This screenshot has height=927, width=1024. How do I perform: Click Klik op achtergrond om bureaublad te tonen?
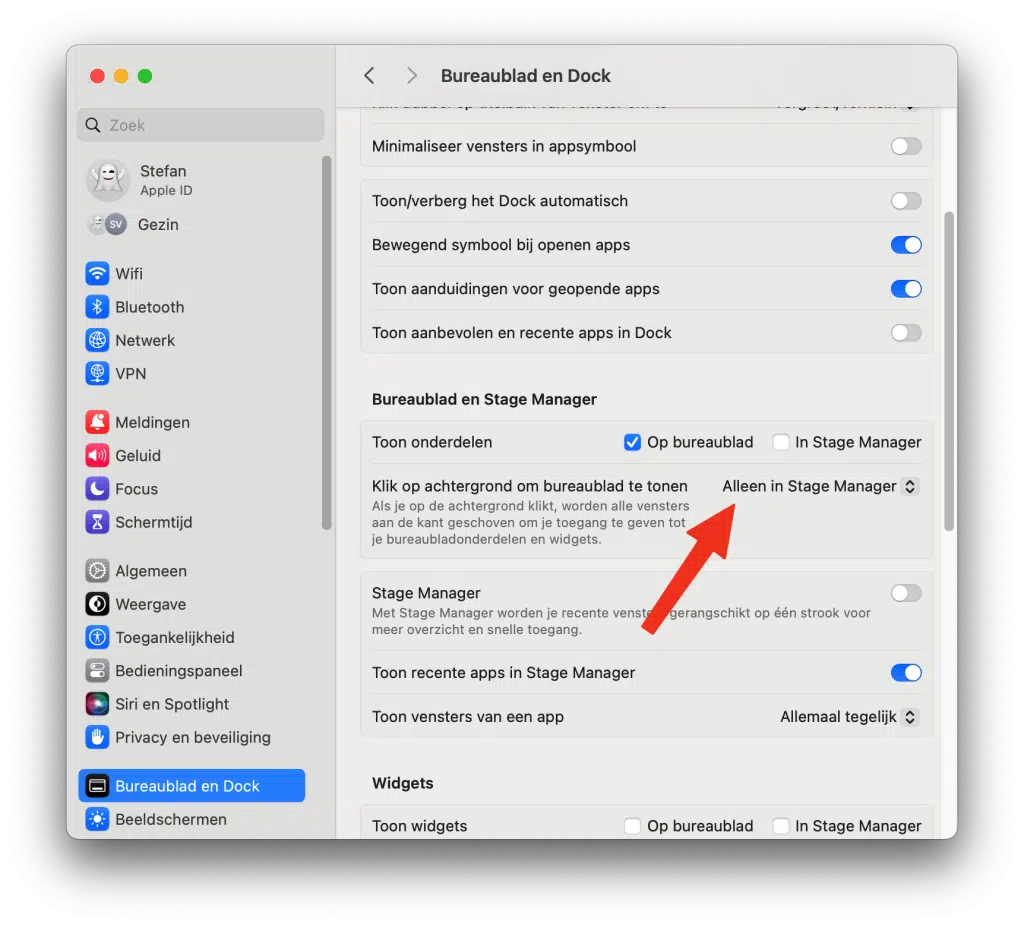[x=530, y=487]
